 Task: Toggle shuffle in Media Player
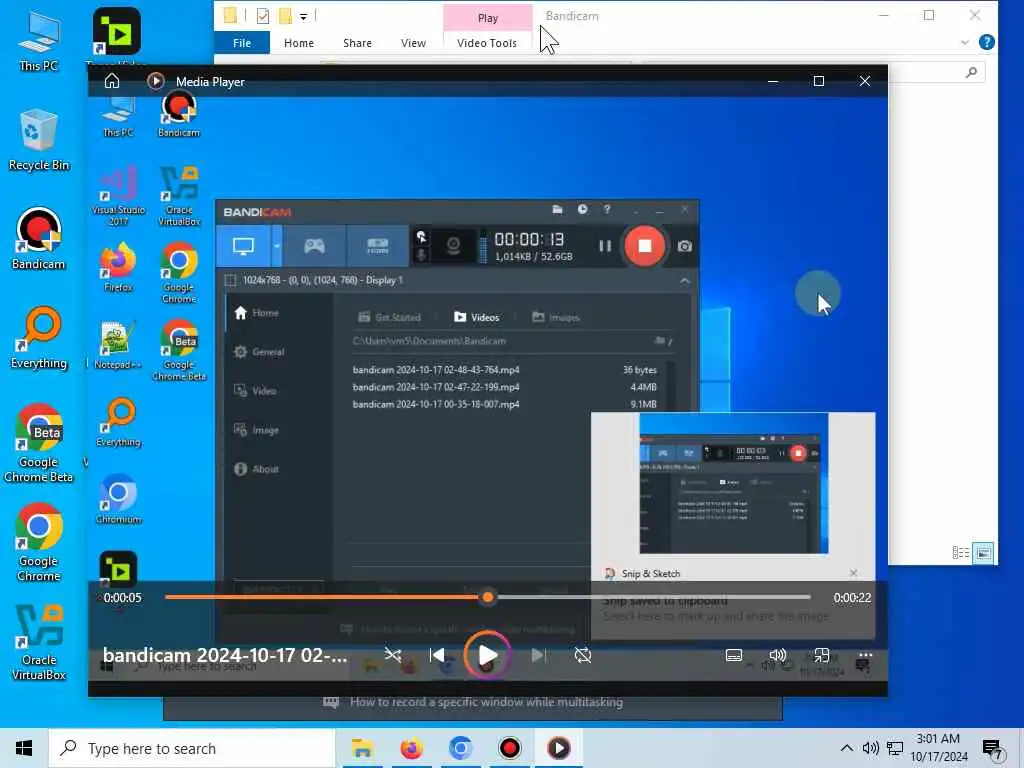pyautogui.click(x=392, y=655)
